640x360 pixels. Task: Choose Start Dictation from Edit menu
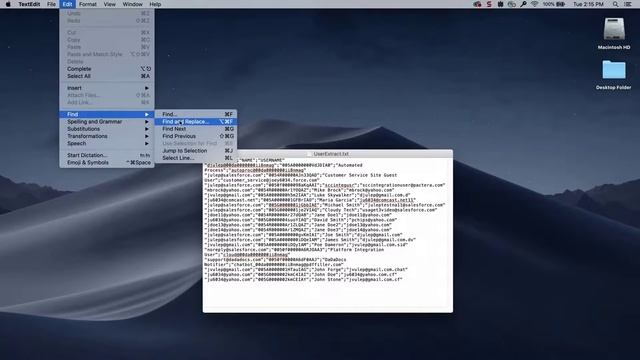107,156
